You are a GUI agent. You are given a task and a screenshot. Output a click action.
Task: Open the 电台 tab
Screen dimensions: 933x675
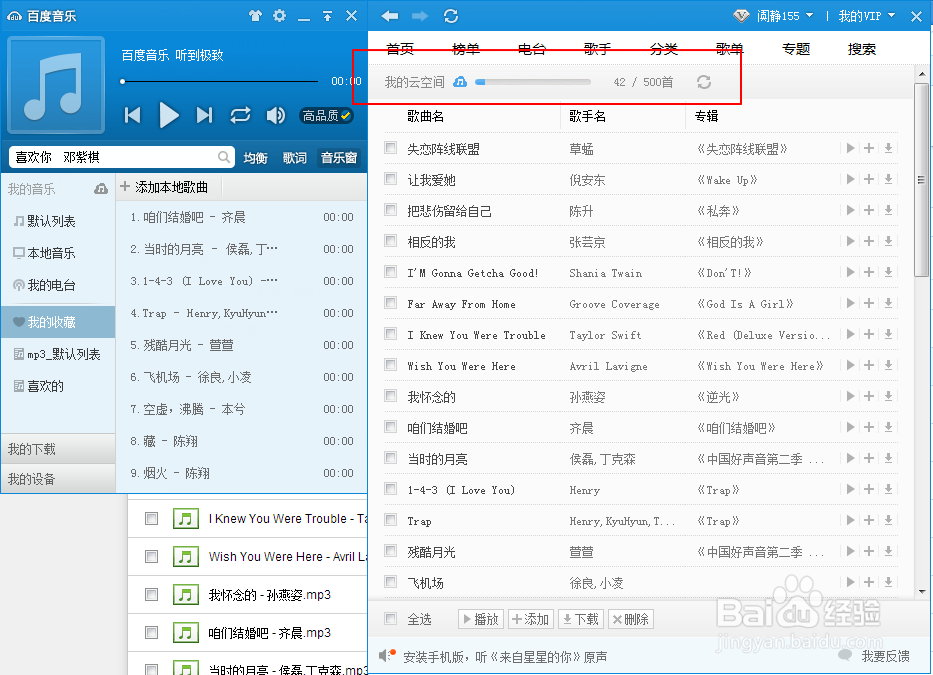(531, 49)
